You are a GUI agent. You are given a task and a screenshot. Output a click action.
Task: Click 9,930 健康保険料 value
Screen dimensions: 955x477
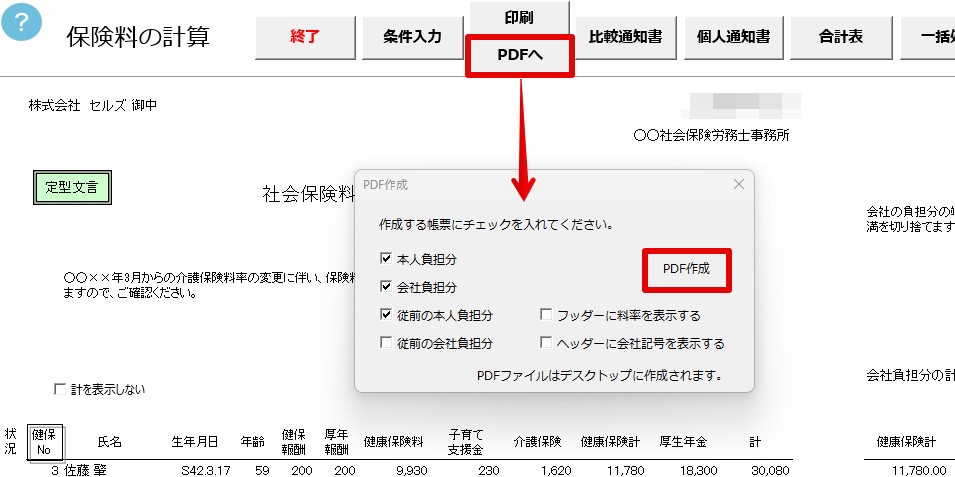(x=412, y=471)
